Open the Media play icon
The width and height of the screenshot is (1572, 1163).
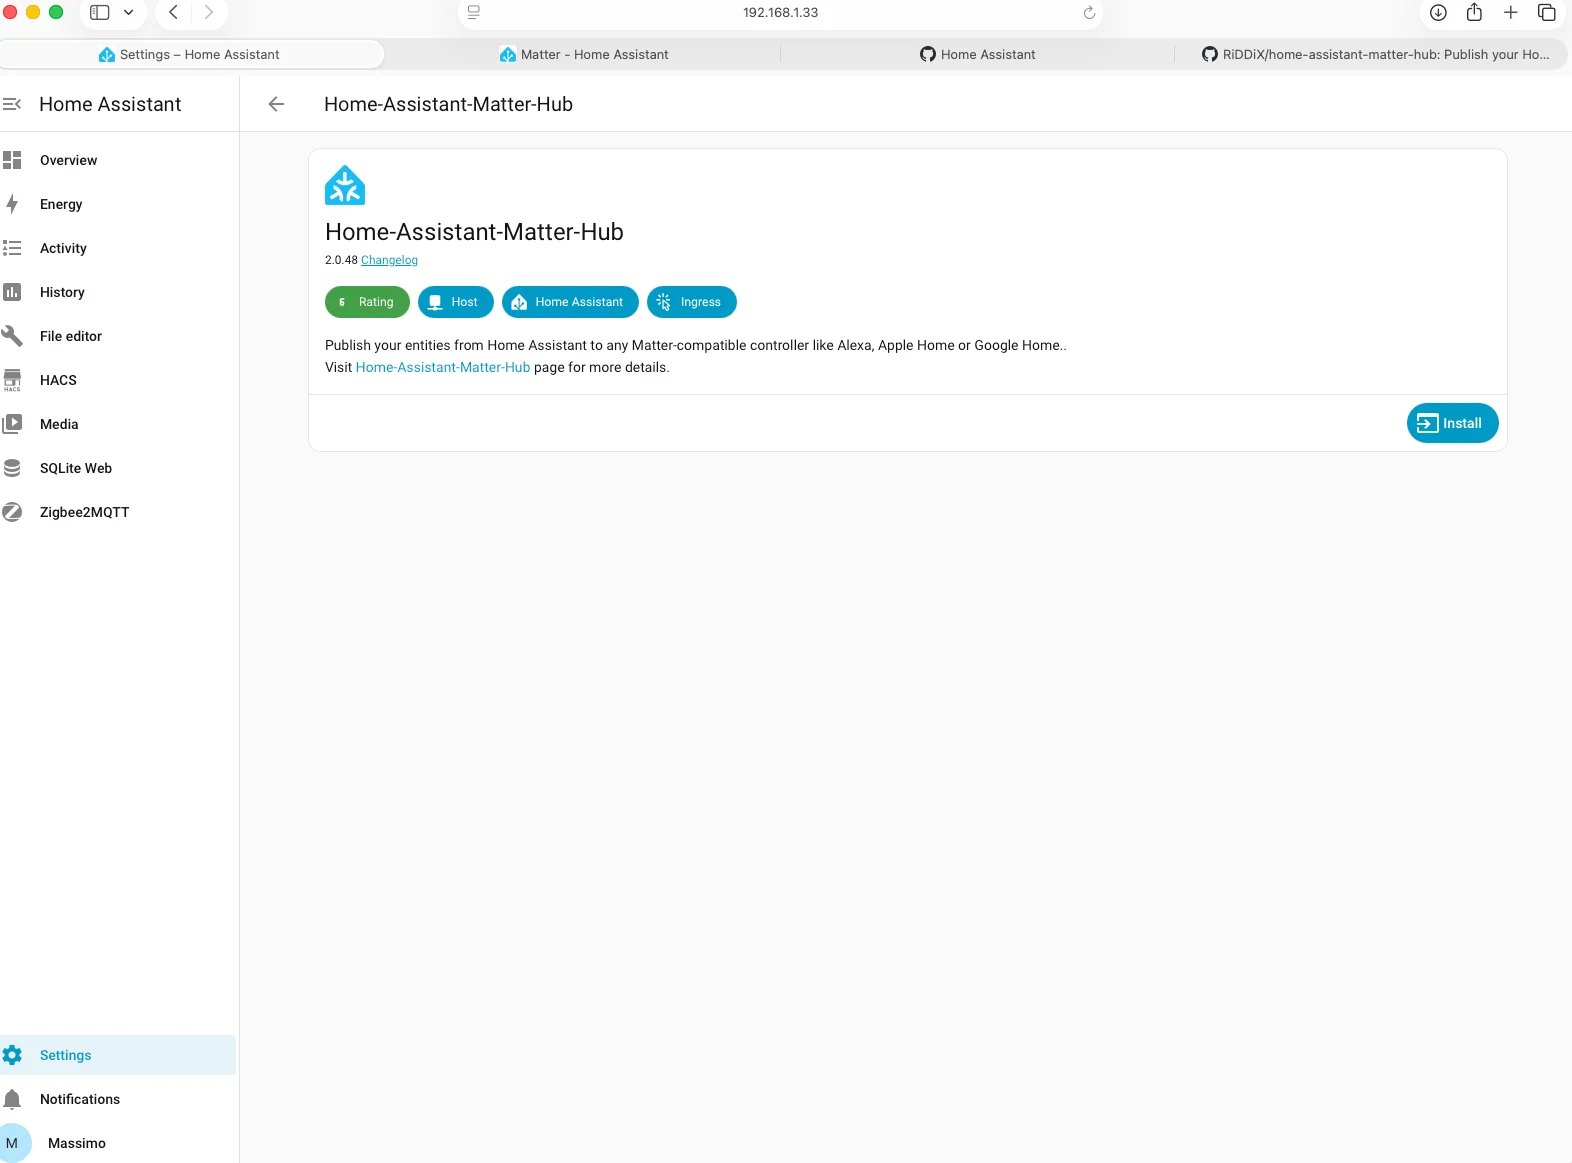click(12, 424)
